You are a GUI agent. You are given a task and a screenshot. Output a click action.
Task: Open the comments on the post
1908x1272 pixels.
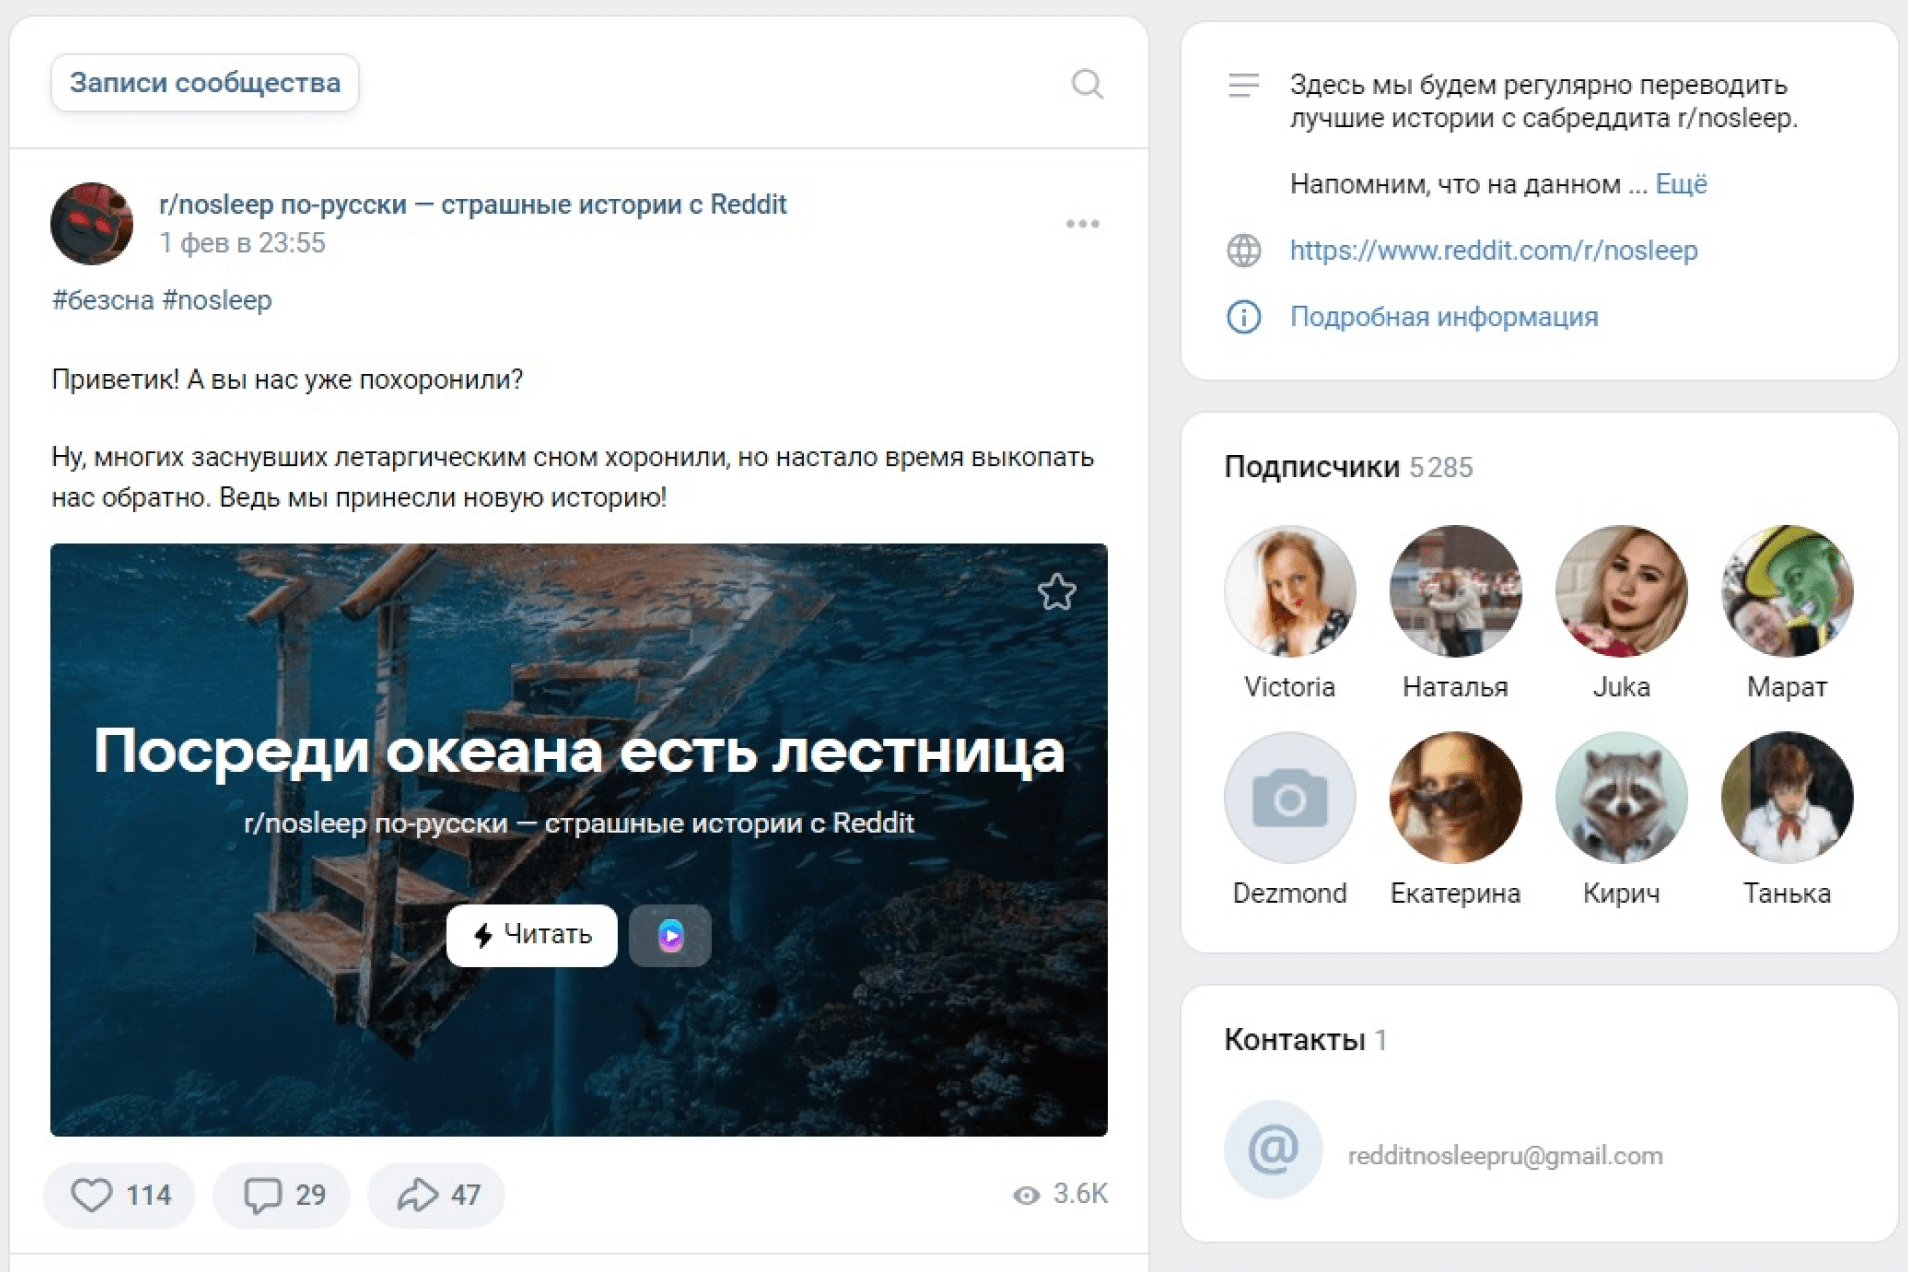point(263,1195)
